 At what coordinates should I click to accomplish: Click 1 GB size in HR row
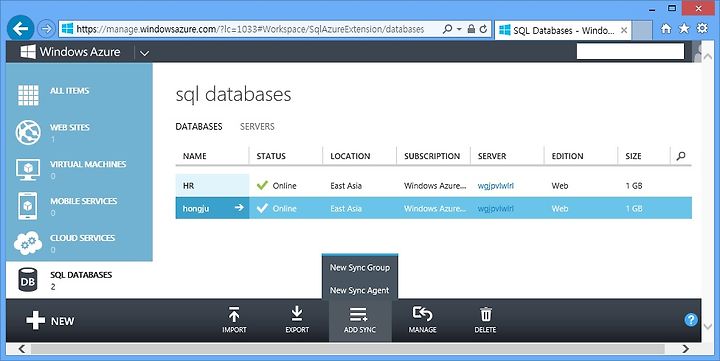click(634, 186)
